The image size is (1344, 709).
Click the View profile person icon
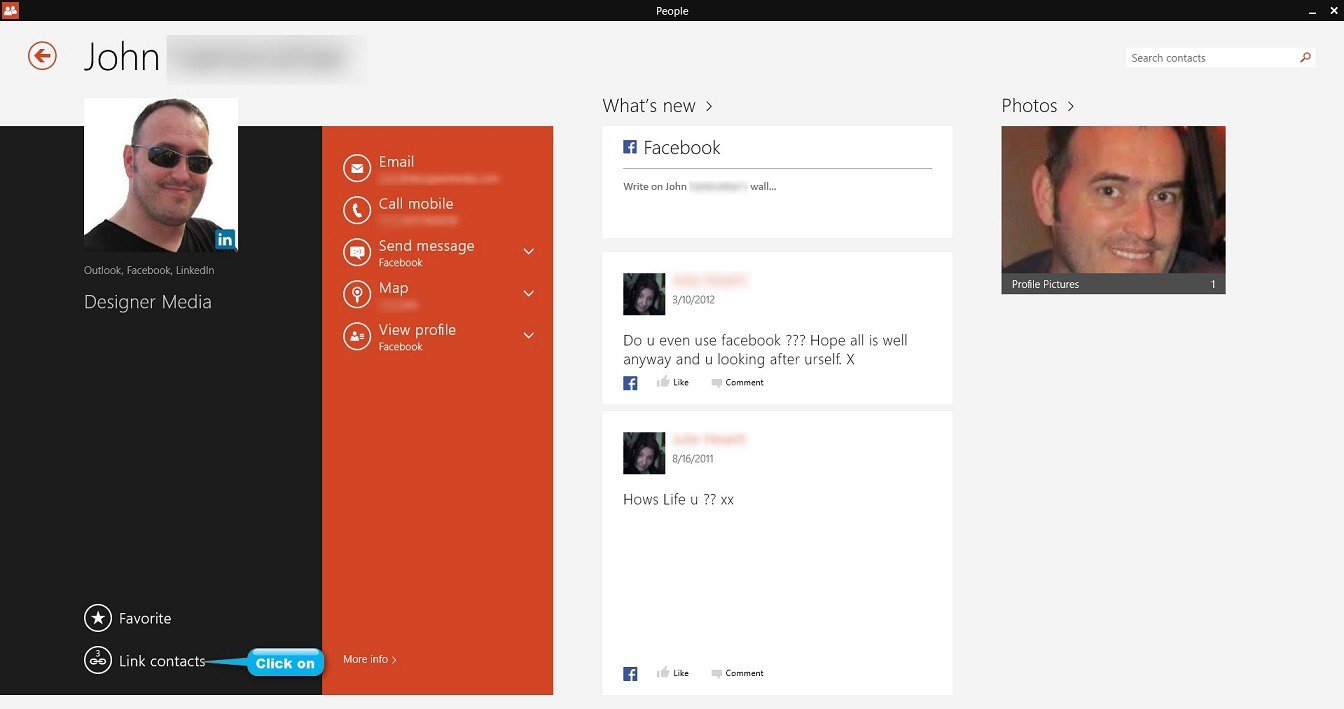[x=357, y=336]
